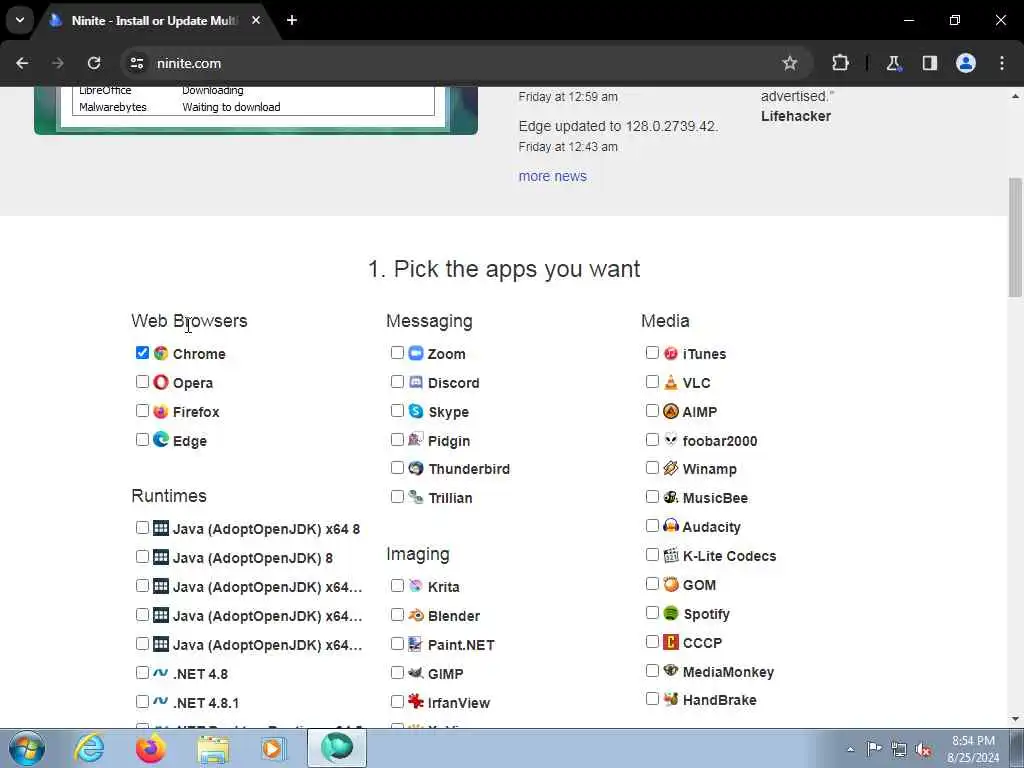The image size is (1024, 768).
Task: Click the IrfanView icon
Action: point(416,702)
